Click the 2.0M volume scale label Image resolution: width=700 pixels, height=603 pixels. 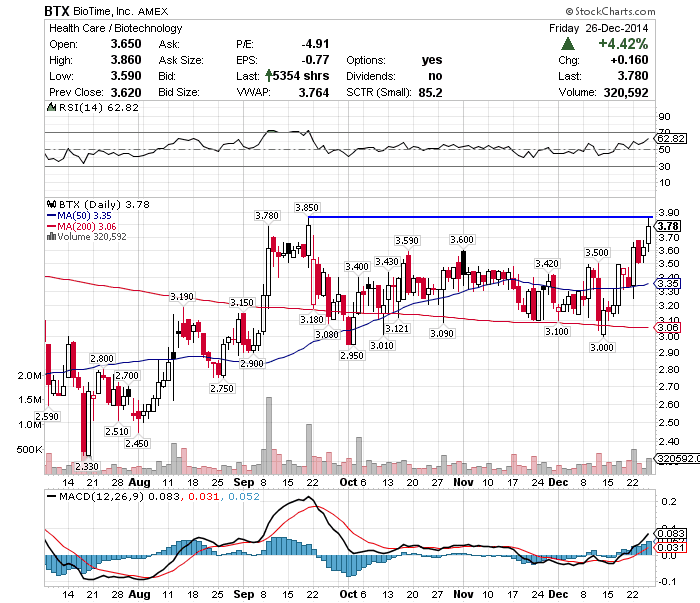click(x=29, y=375)
